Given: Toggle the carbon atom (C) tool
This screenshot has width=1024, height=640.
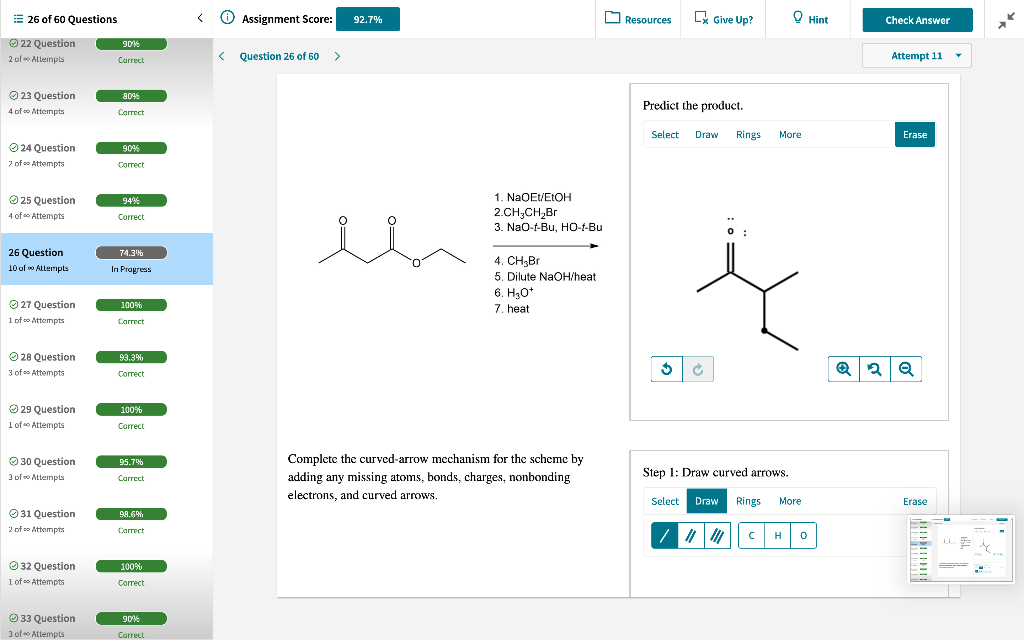Looking at the screenshot, I should click(x=751, y=535).
